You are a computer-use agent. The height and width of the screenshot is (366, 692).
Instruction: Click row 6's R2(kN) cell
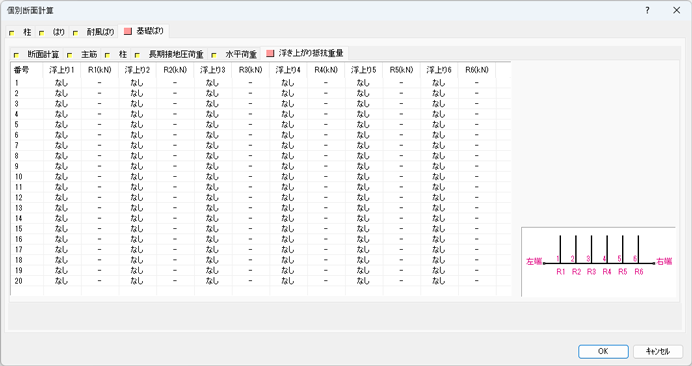175,135
